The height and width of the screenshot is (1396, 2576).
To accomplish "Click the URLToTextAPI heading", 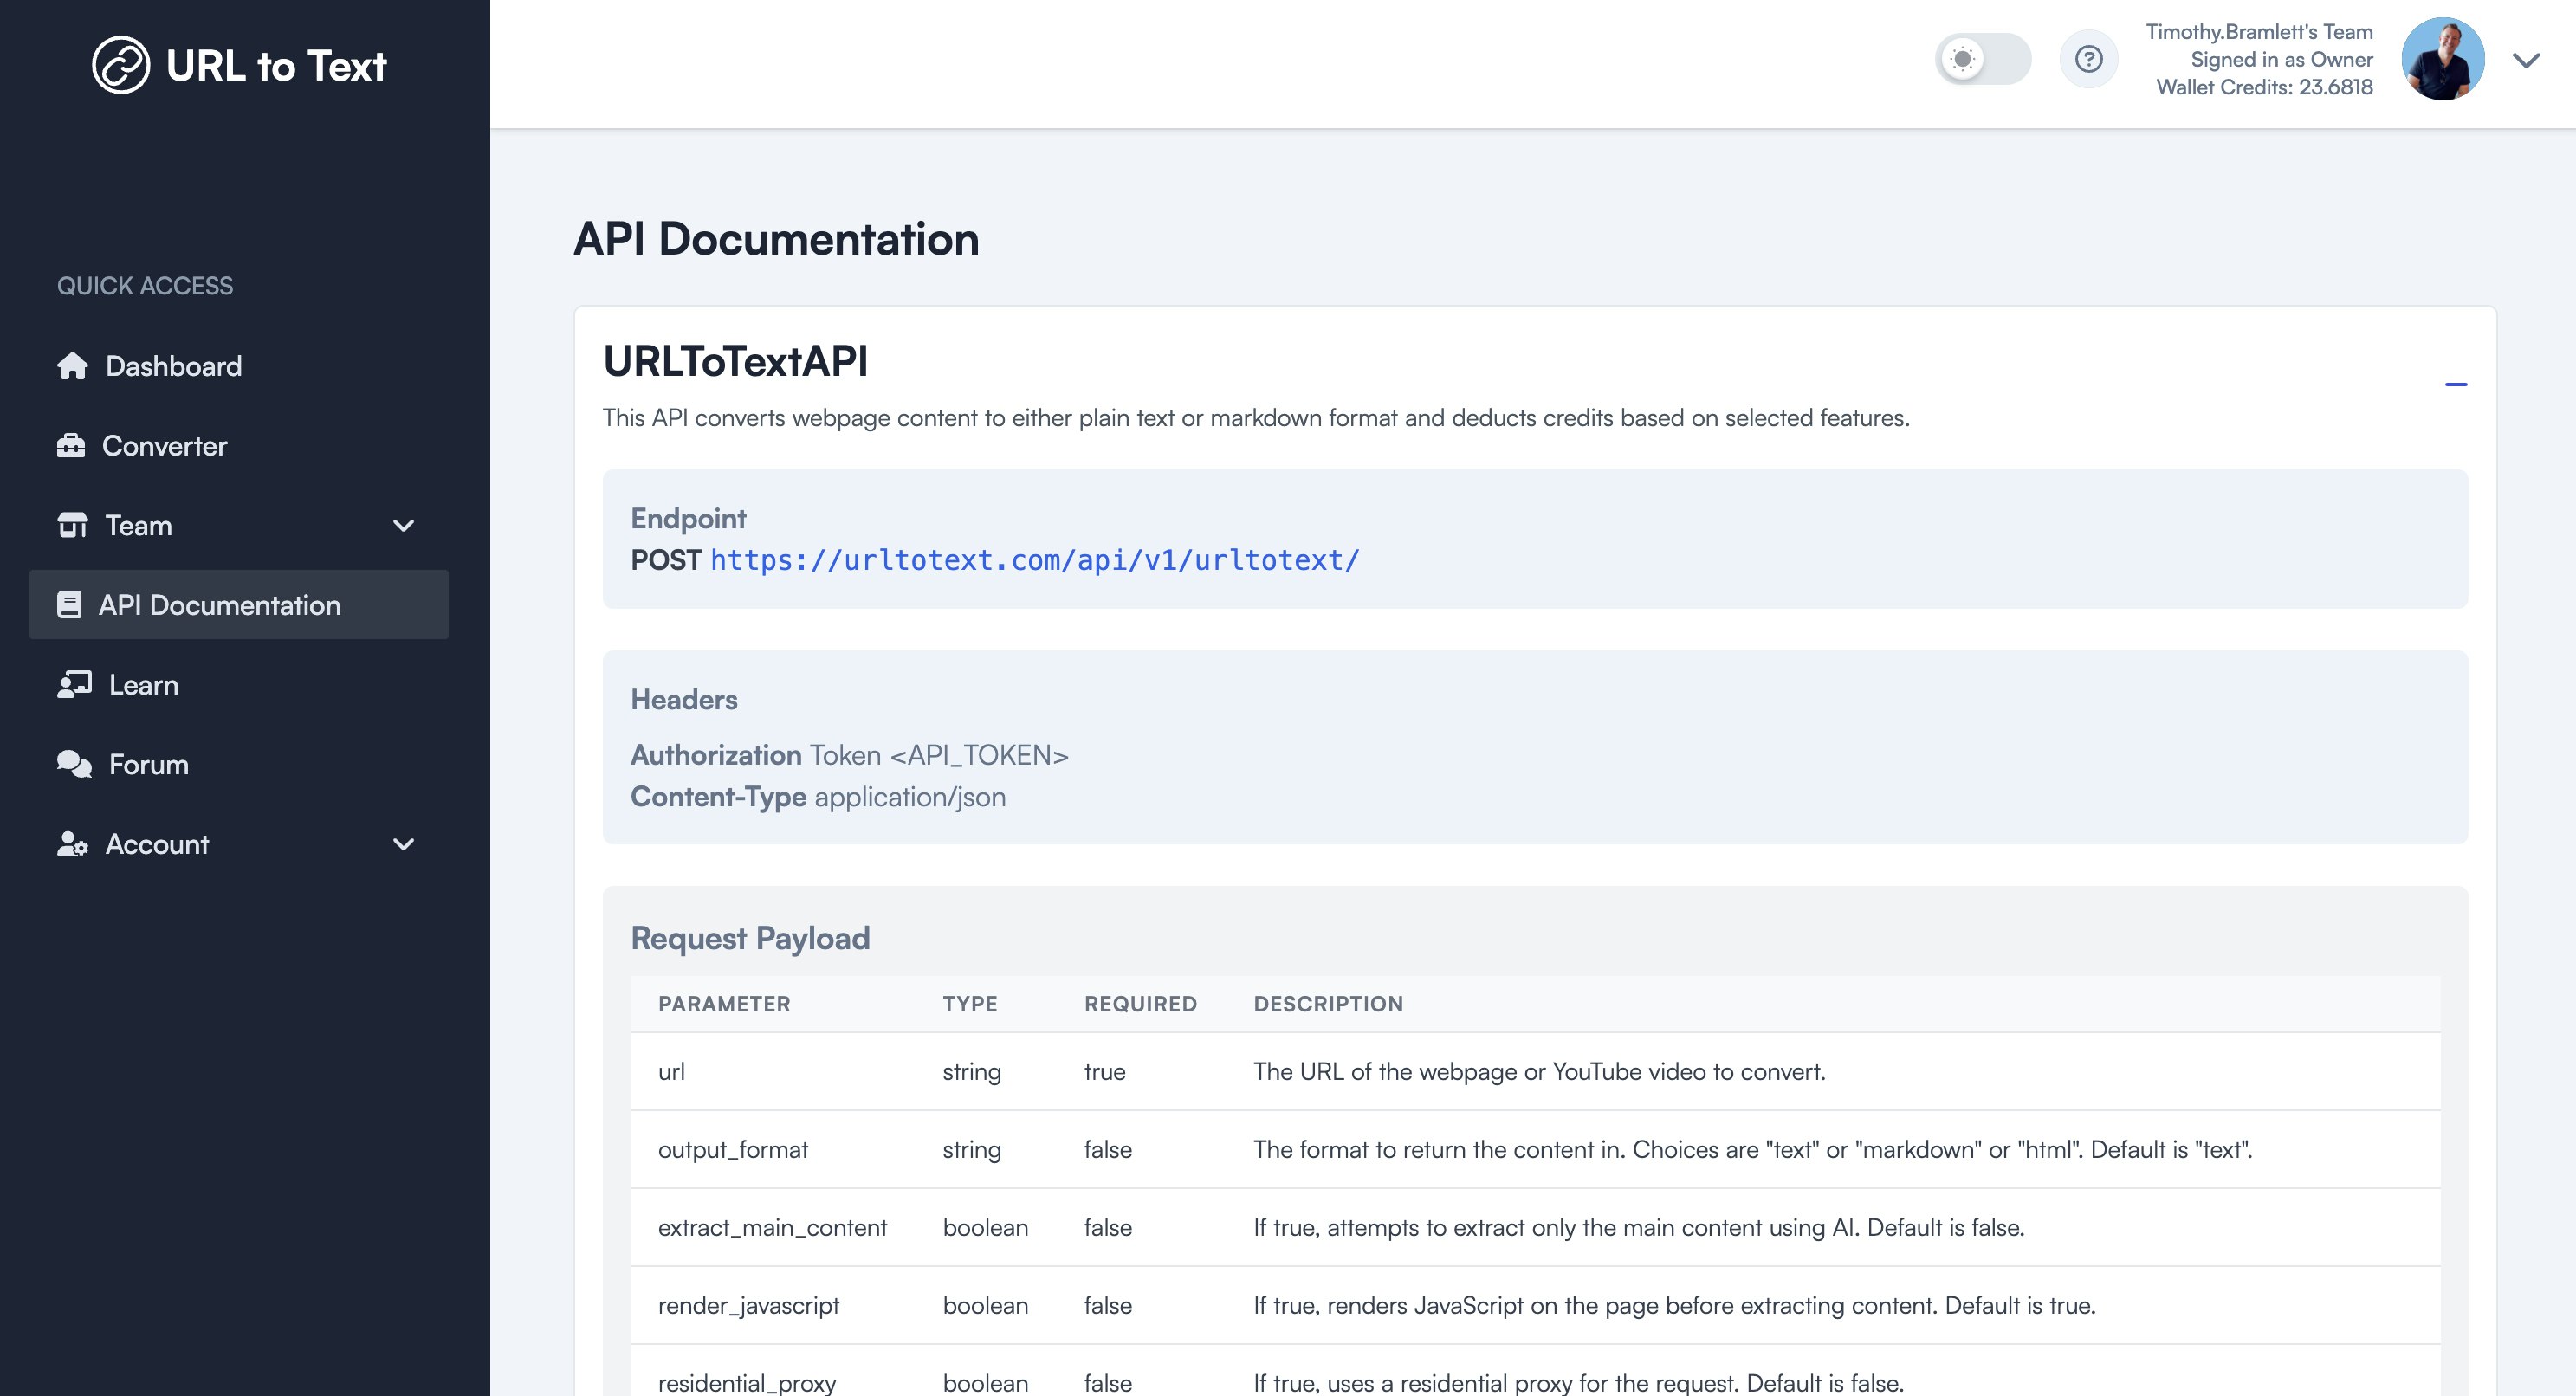I will click(x=736, y=361).
